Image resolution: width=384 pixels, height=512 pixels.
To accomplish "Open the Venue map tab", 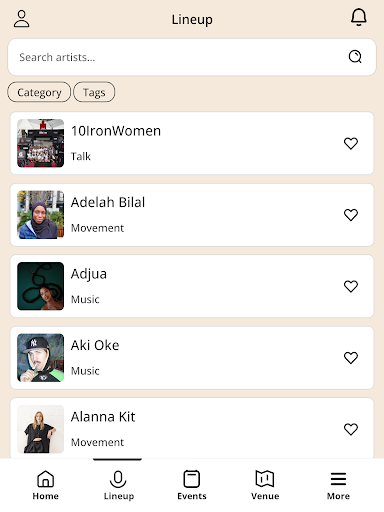I will pyautogui.click(x=265, y=485).
